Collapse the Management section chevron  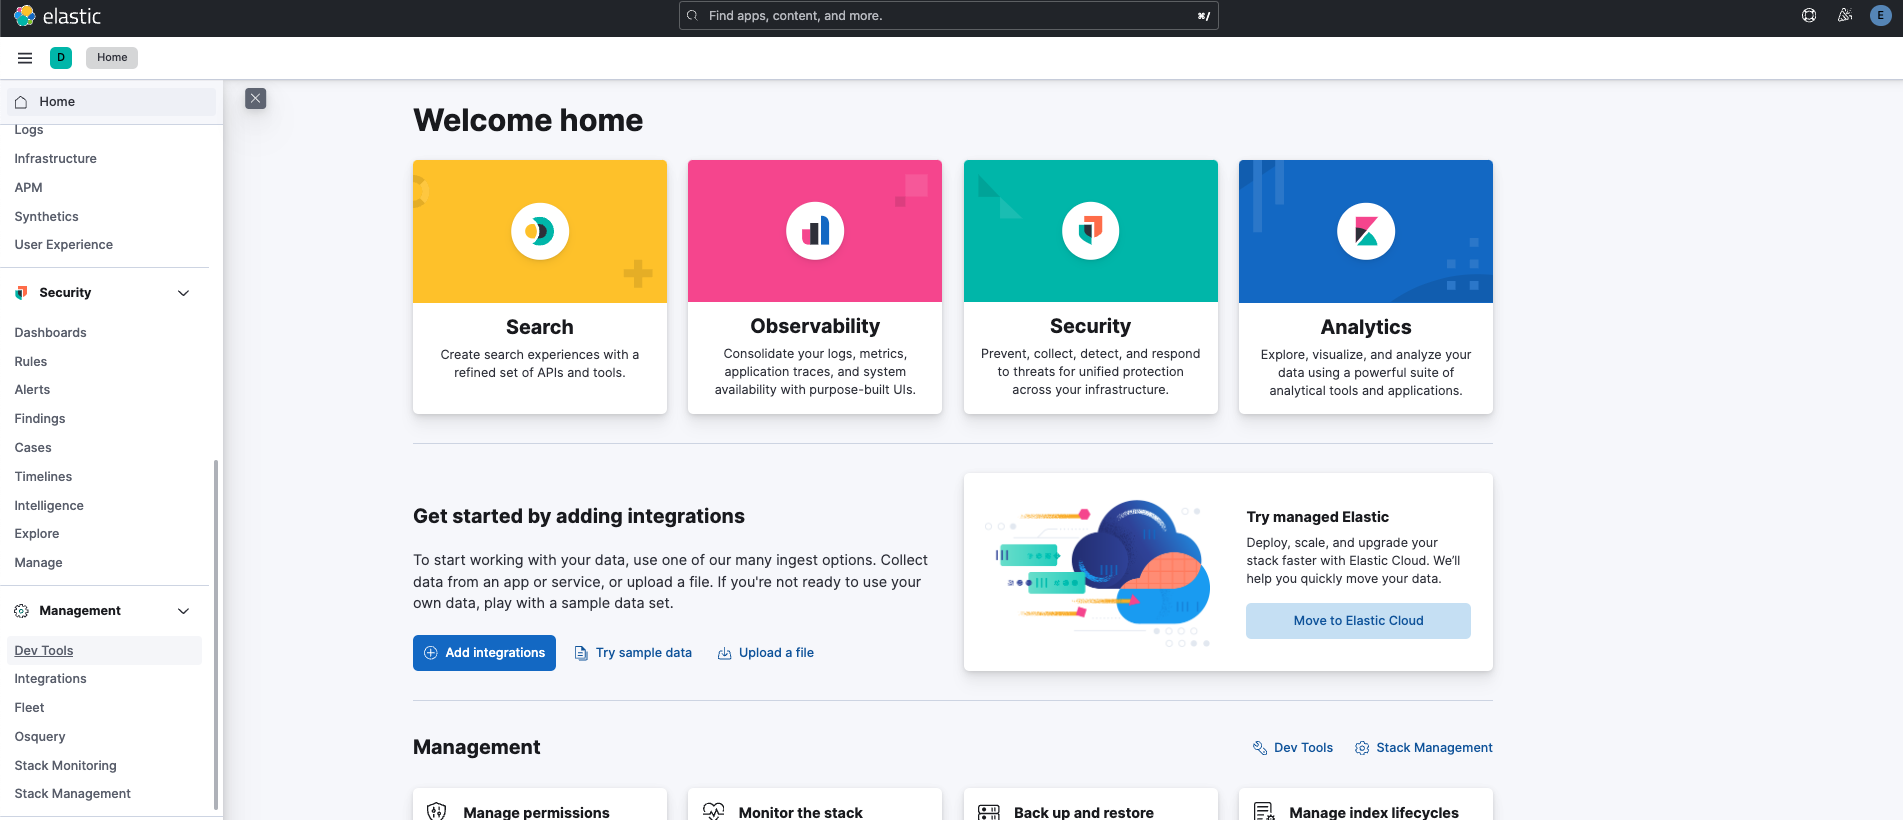click(x=183, y=611)
